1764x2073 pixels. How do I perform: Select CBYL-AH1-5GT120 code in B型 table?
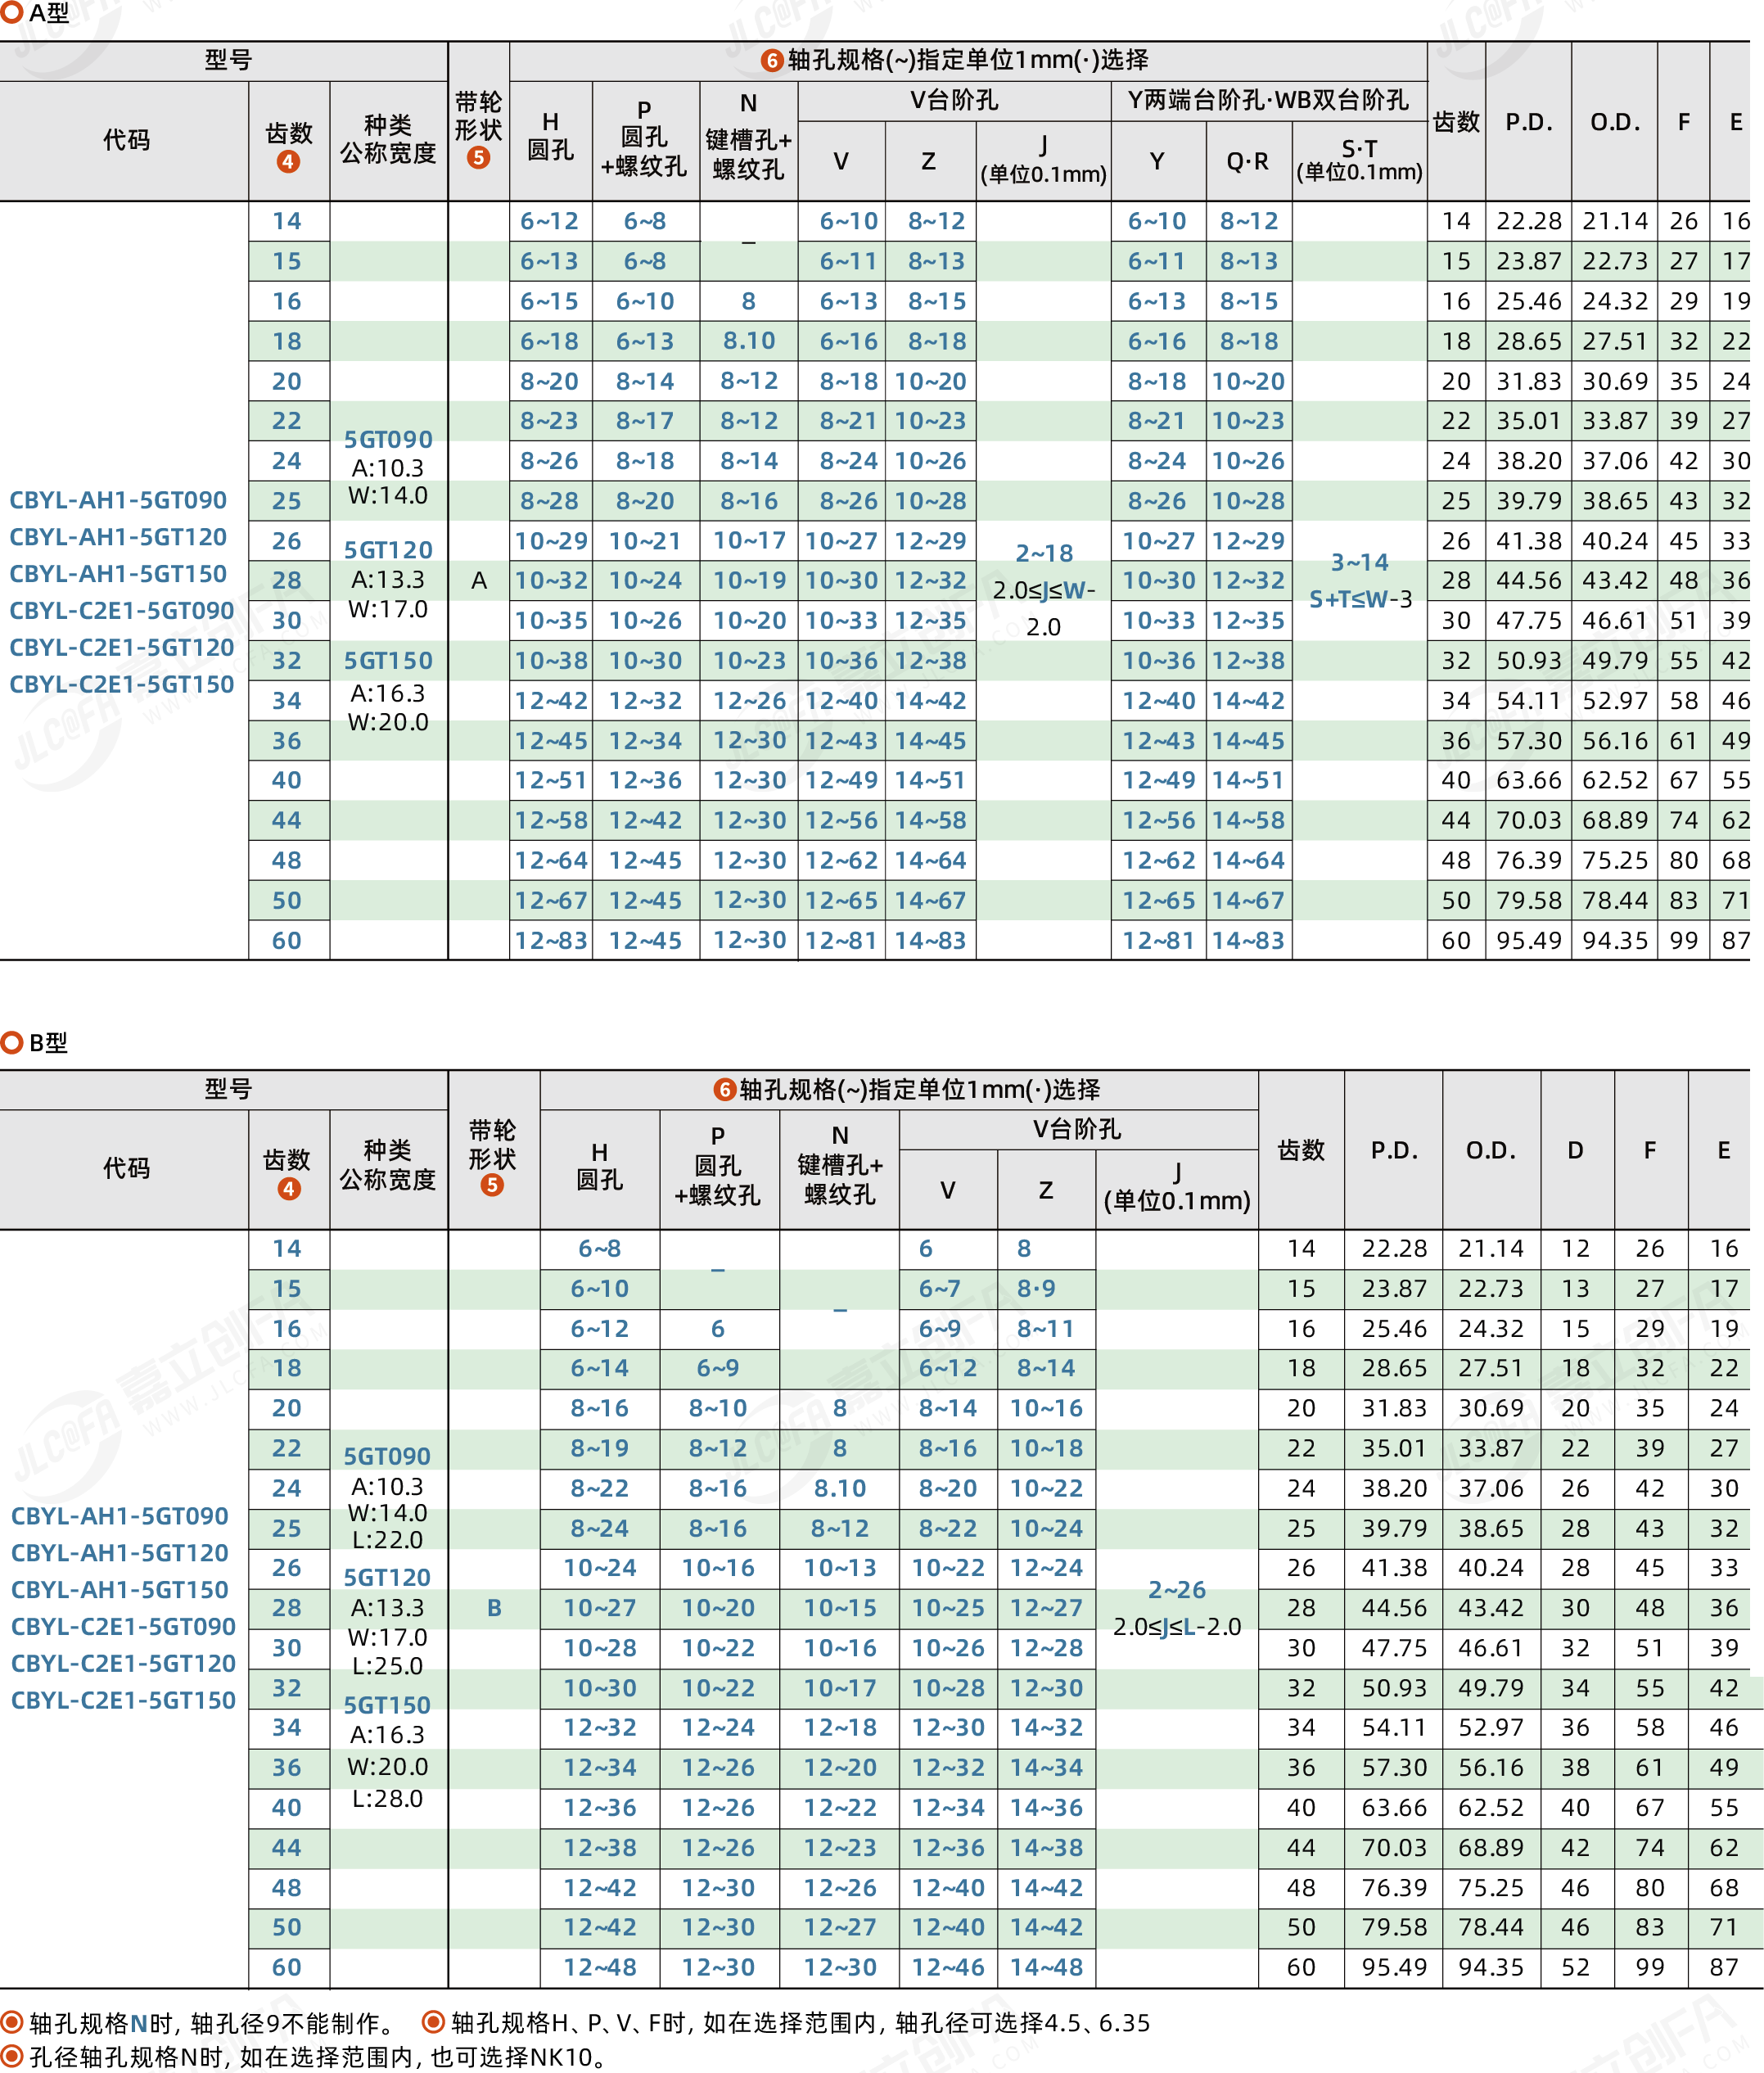[120, 1553]
